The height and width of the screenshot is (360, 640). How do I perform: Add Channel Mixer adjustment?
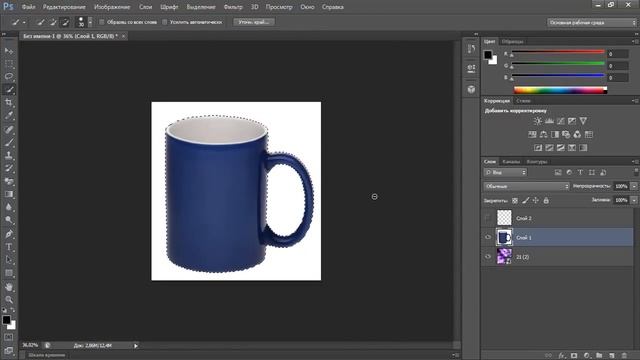click(577, 134)
